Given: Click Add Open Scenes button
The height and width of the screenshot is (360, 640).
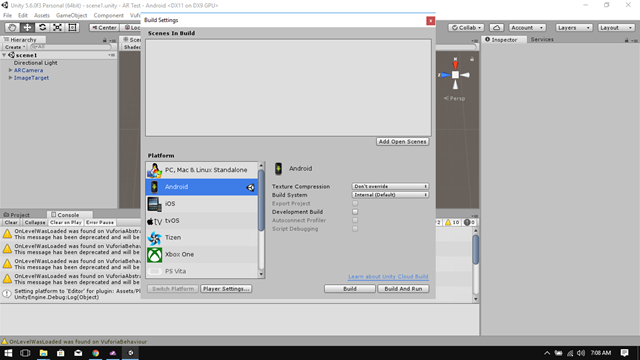Looking at the screenshot, I should coord(402,142).
